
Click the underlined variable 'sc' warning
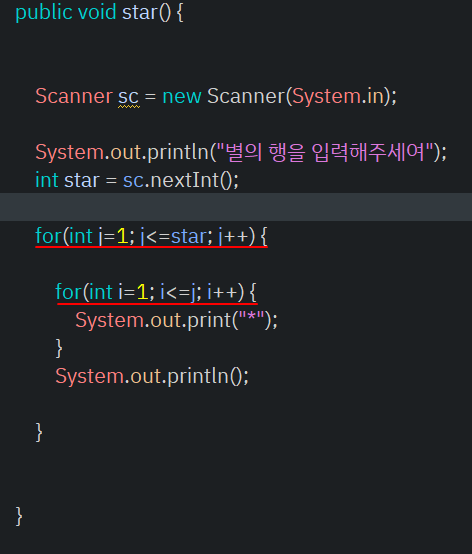[129, 97]
